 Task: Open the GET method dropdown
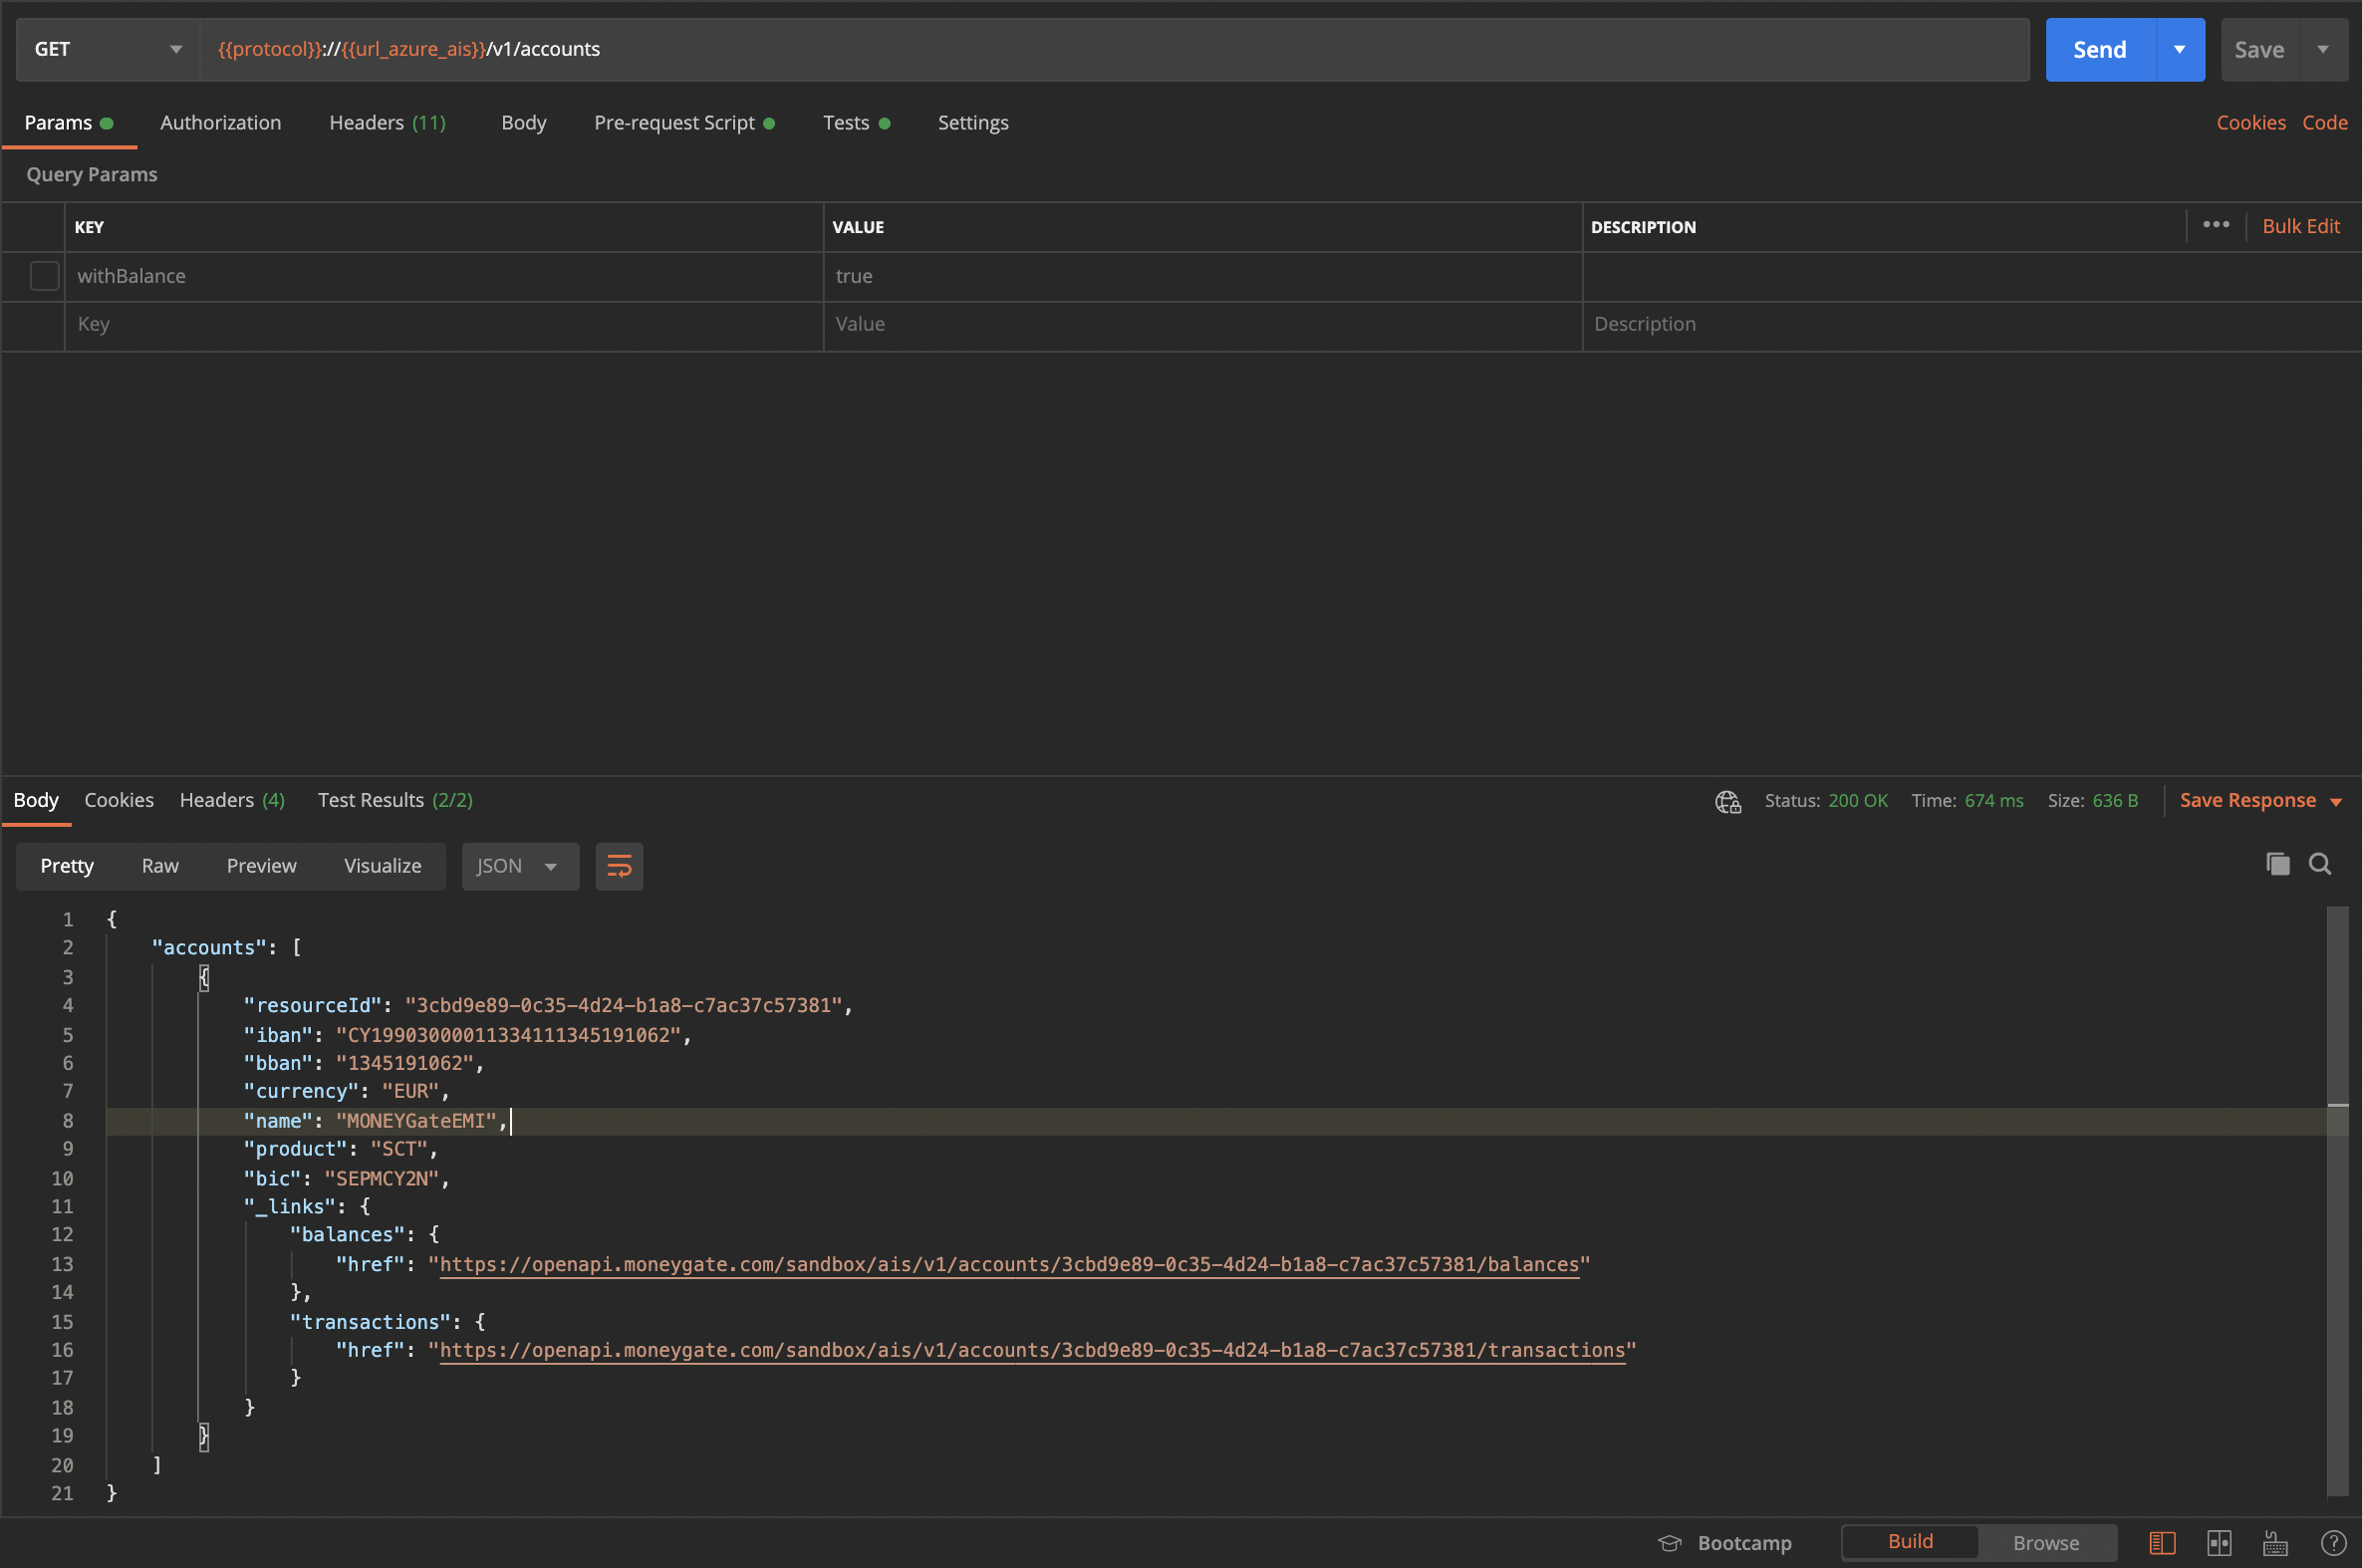(x=107, y=49)
